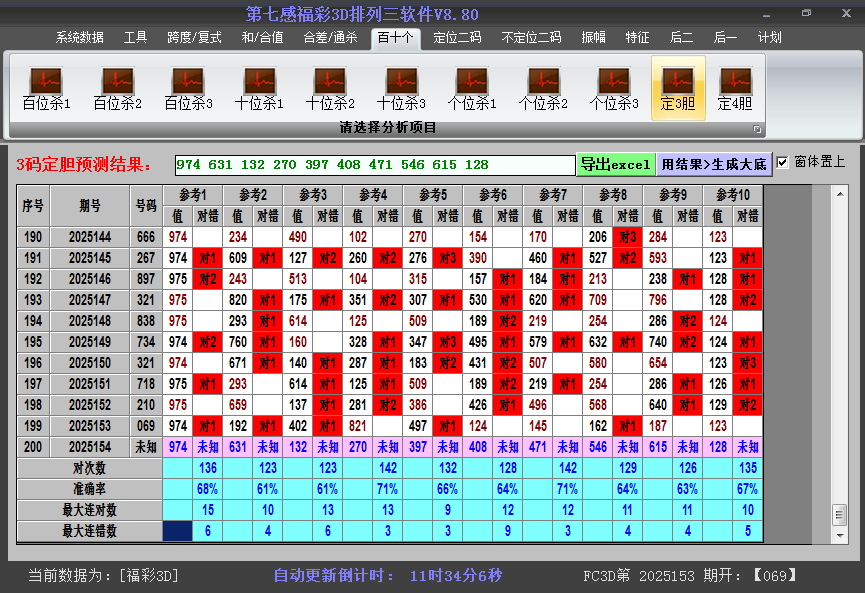Viewport: 865px width, 593px height.
Task: Click the dark blue highlighted cell in 最大连错数 row
Action: [178, 531]
